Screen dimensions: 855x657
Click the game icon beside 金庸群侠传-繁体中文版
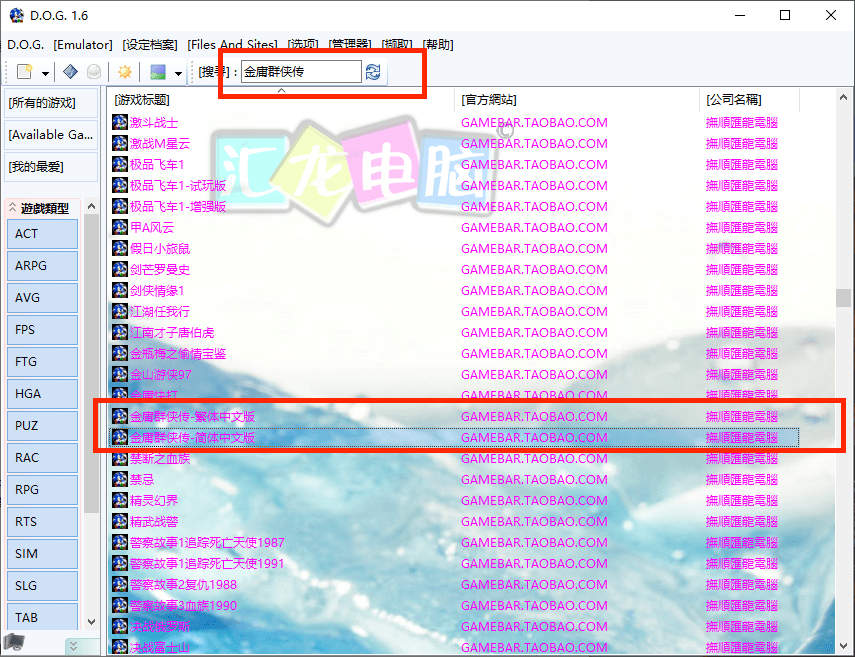119,416
